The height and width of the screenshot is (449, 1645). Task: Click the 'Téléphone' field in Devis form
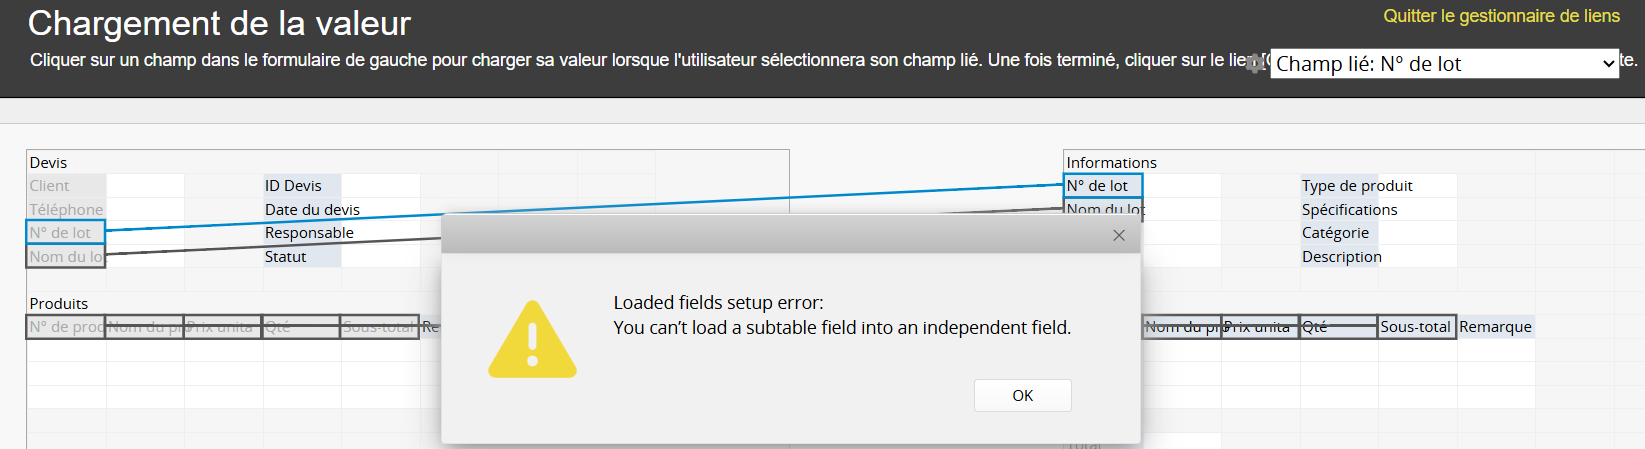point(66,210)
